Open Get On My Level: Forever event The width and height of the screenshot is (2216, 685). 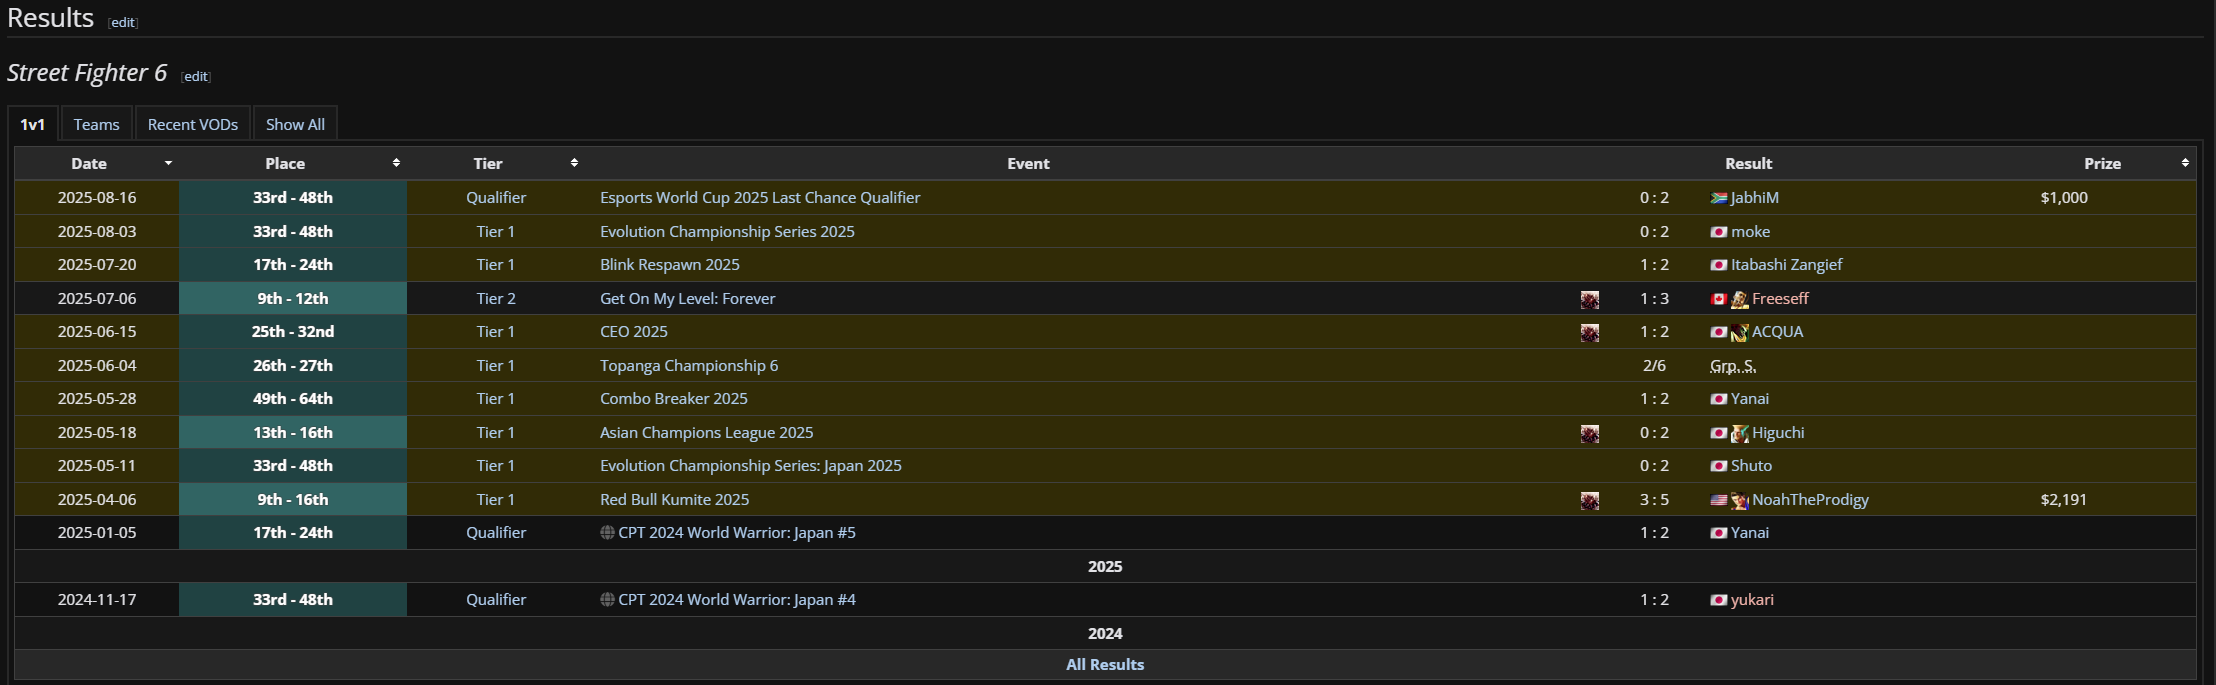(687, 299)
